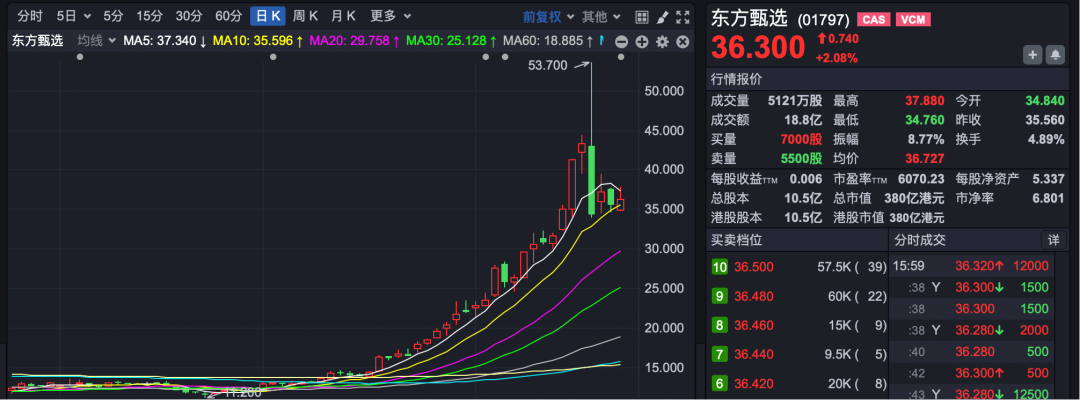The width and height of the screenshot is (1080, 400).
Task: Set a price alert with bell icon
Action: click(x=1055, y=55)
